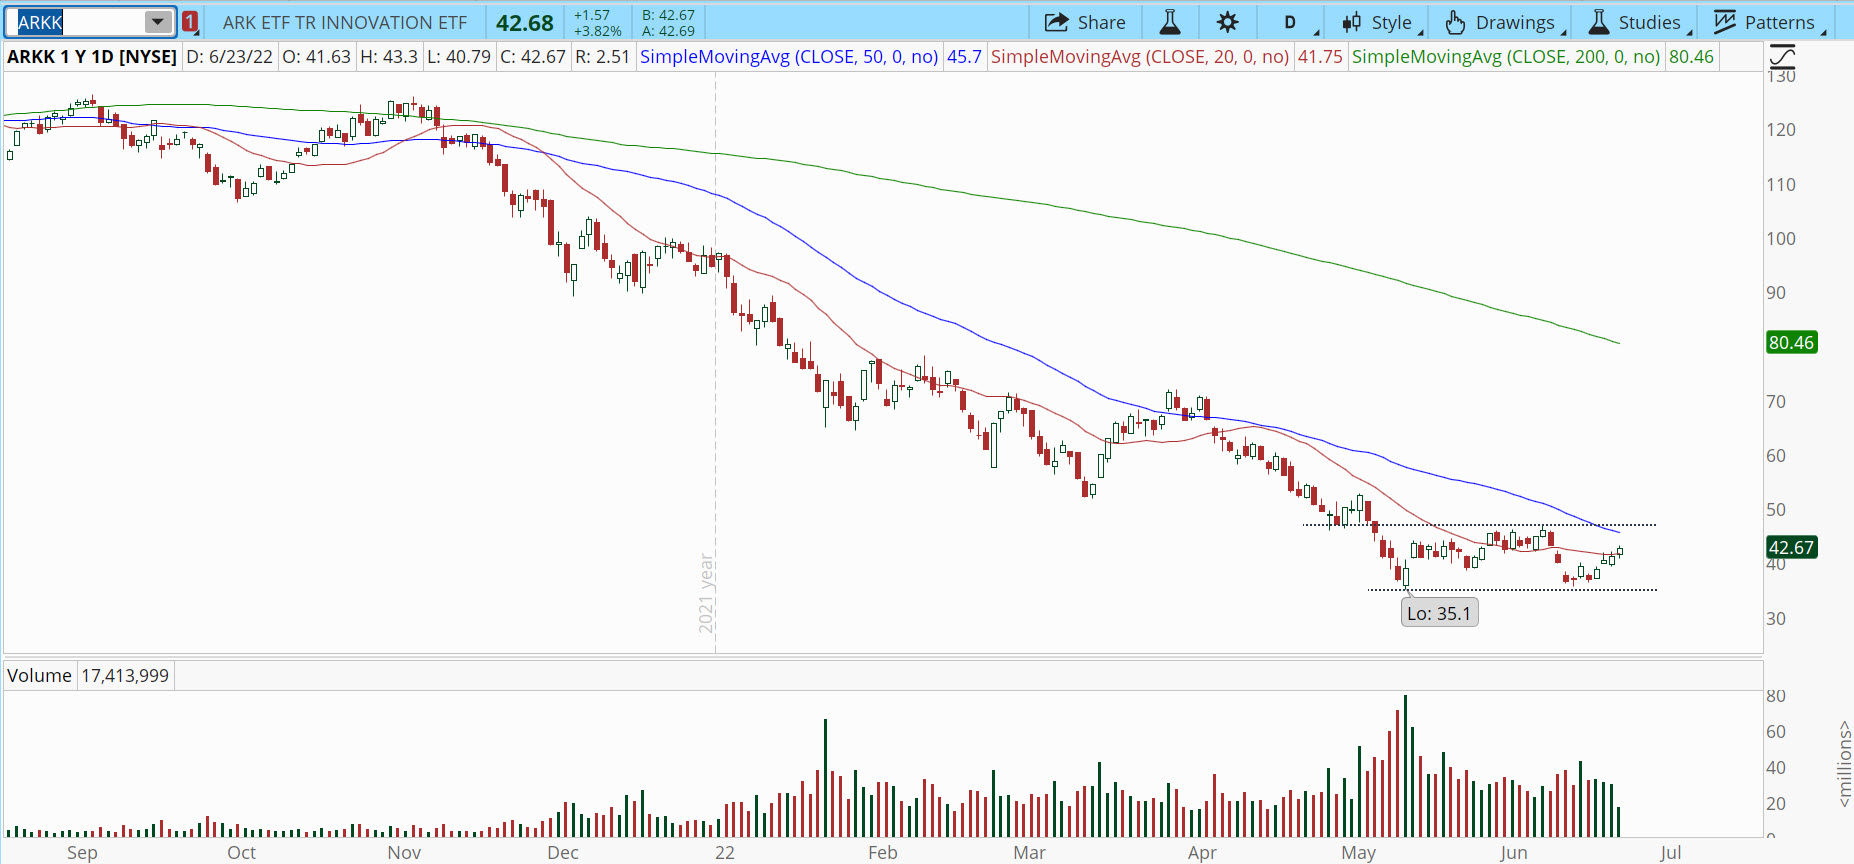Viewport: 1854px width, 864px height.
Task: Click the Volume study label
Action: click(39, 676)
